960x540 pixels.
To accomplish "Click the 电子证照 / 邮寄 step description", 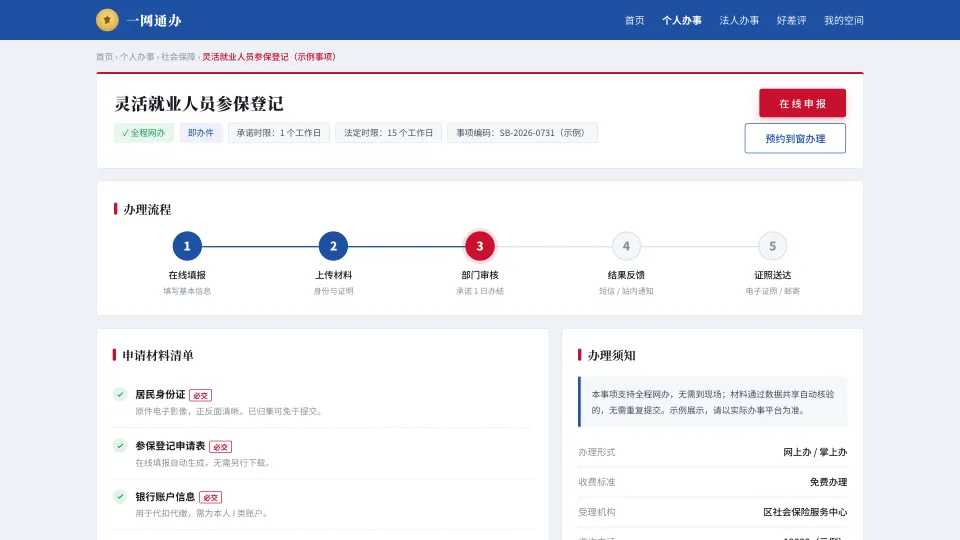I will point(773,291).
